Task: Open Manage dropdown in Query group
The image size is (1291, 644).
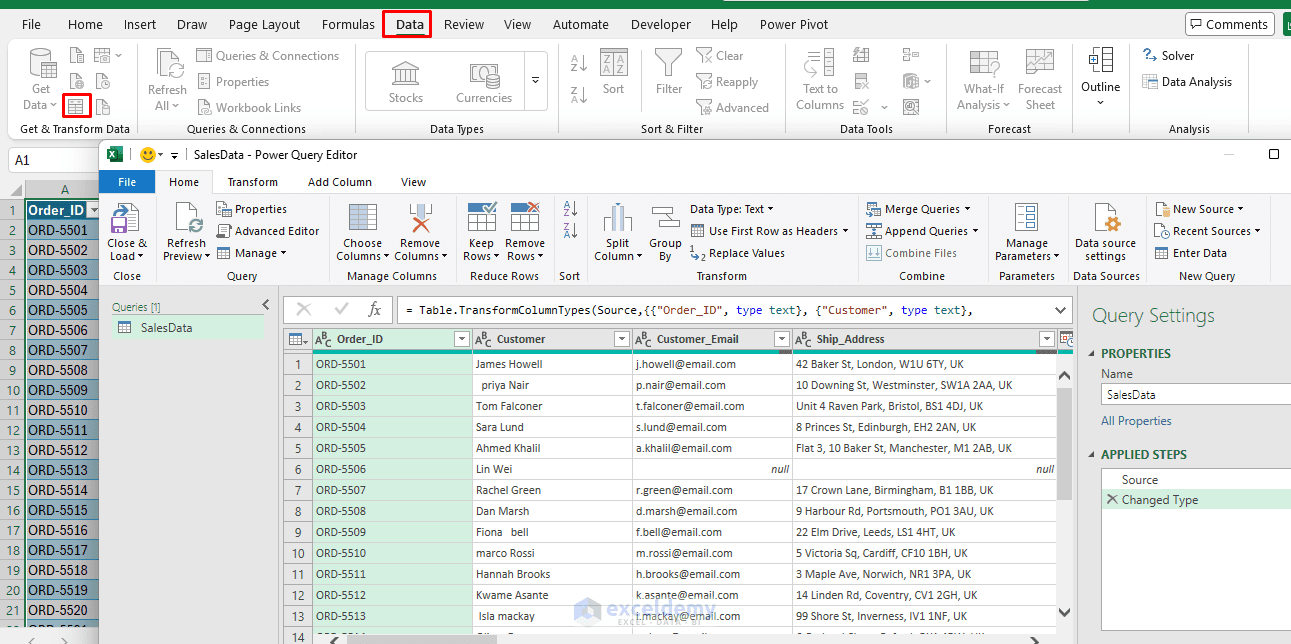Action: pos(251,253)
